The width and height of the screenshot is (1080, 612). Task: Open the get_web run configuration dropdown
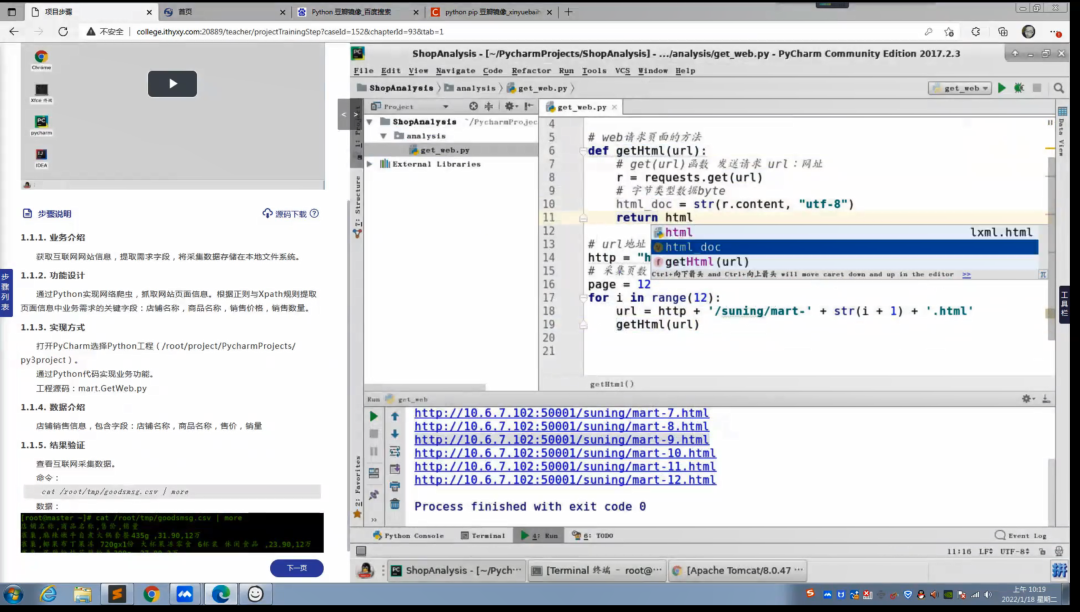coord(959,88)
